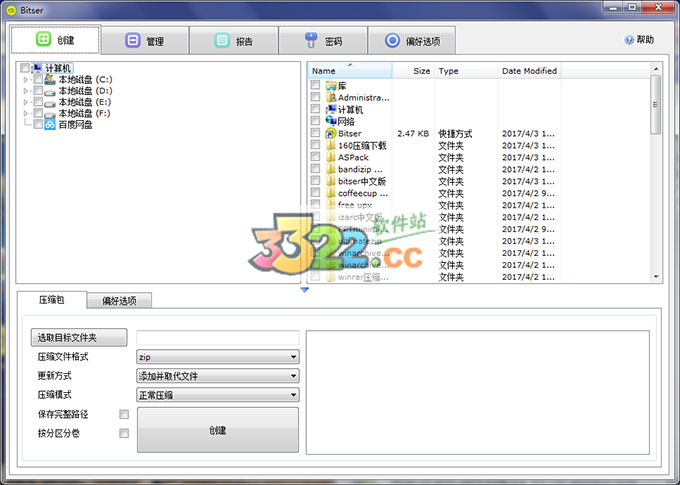
Task: Click the 计算机 icon in file list
Action: click(x=331, y=109)
